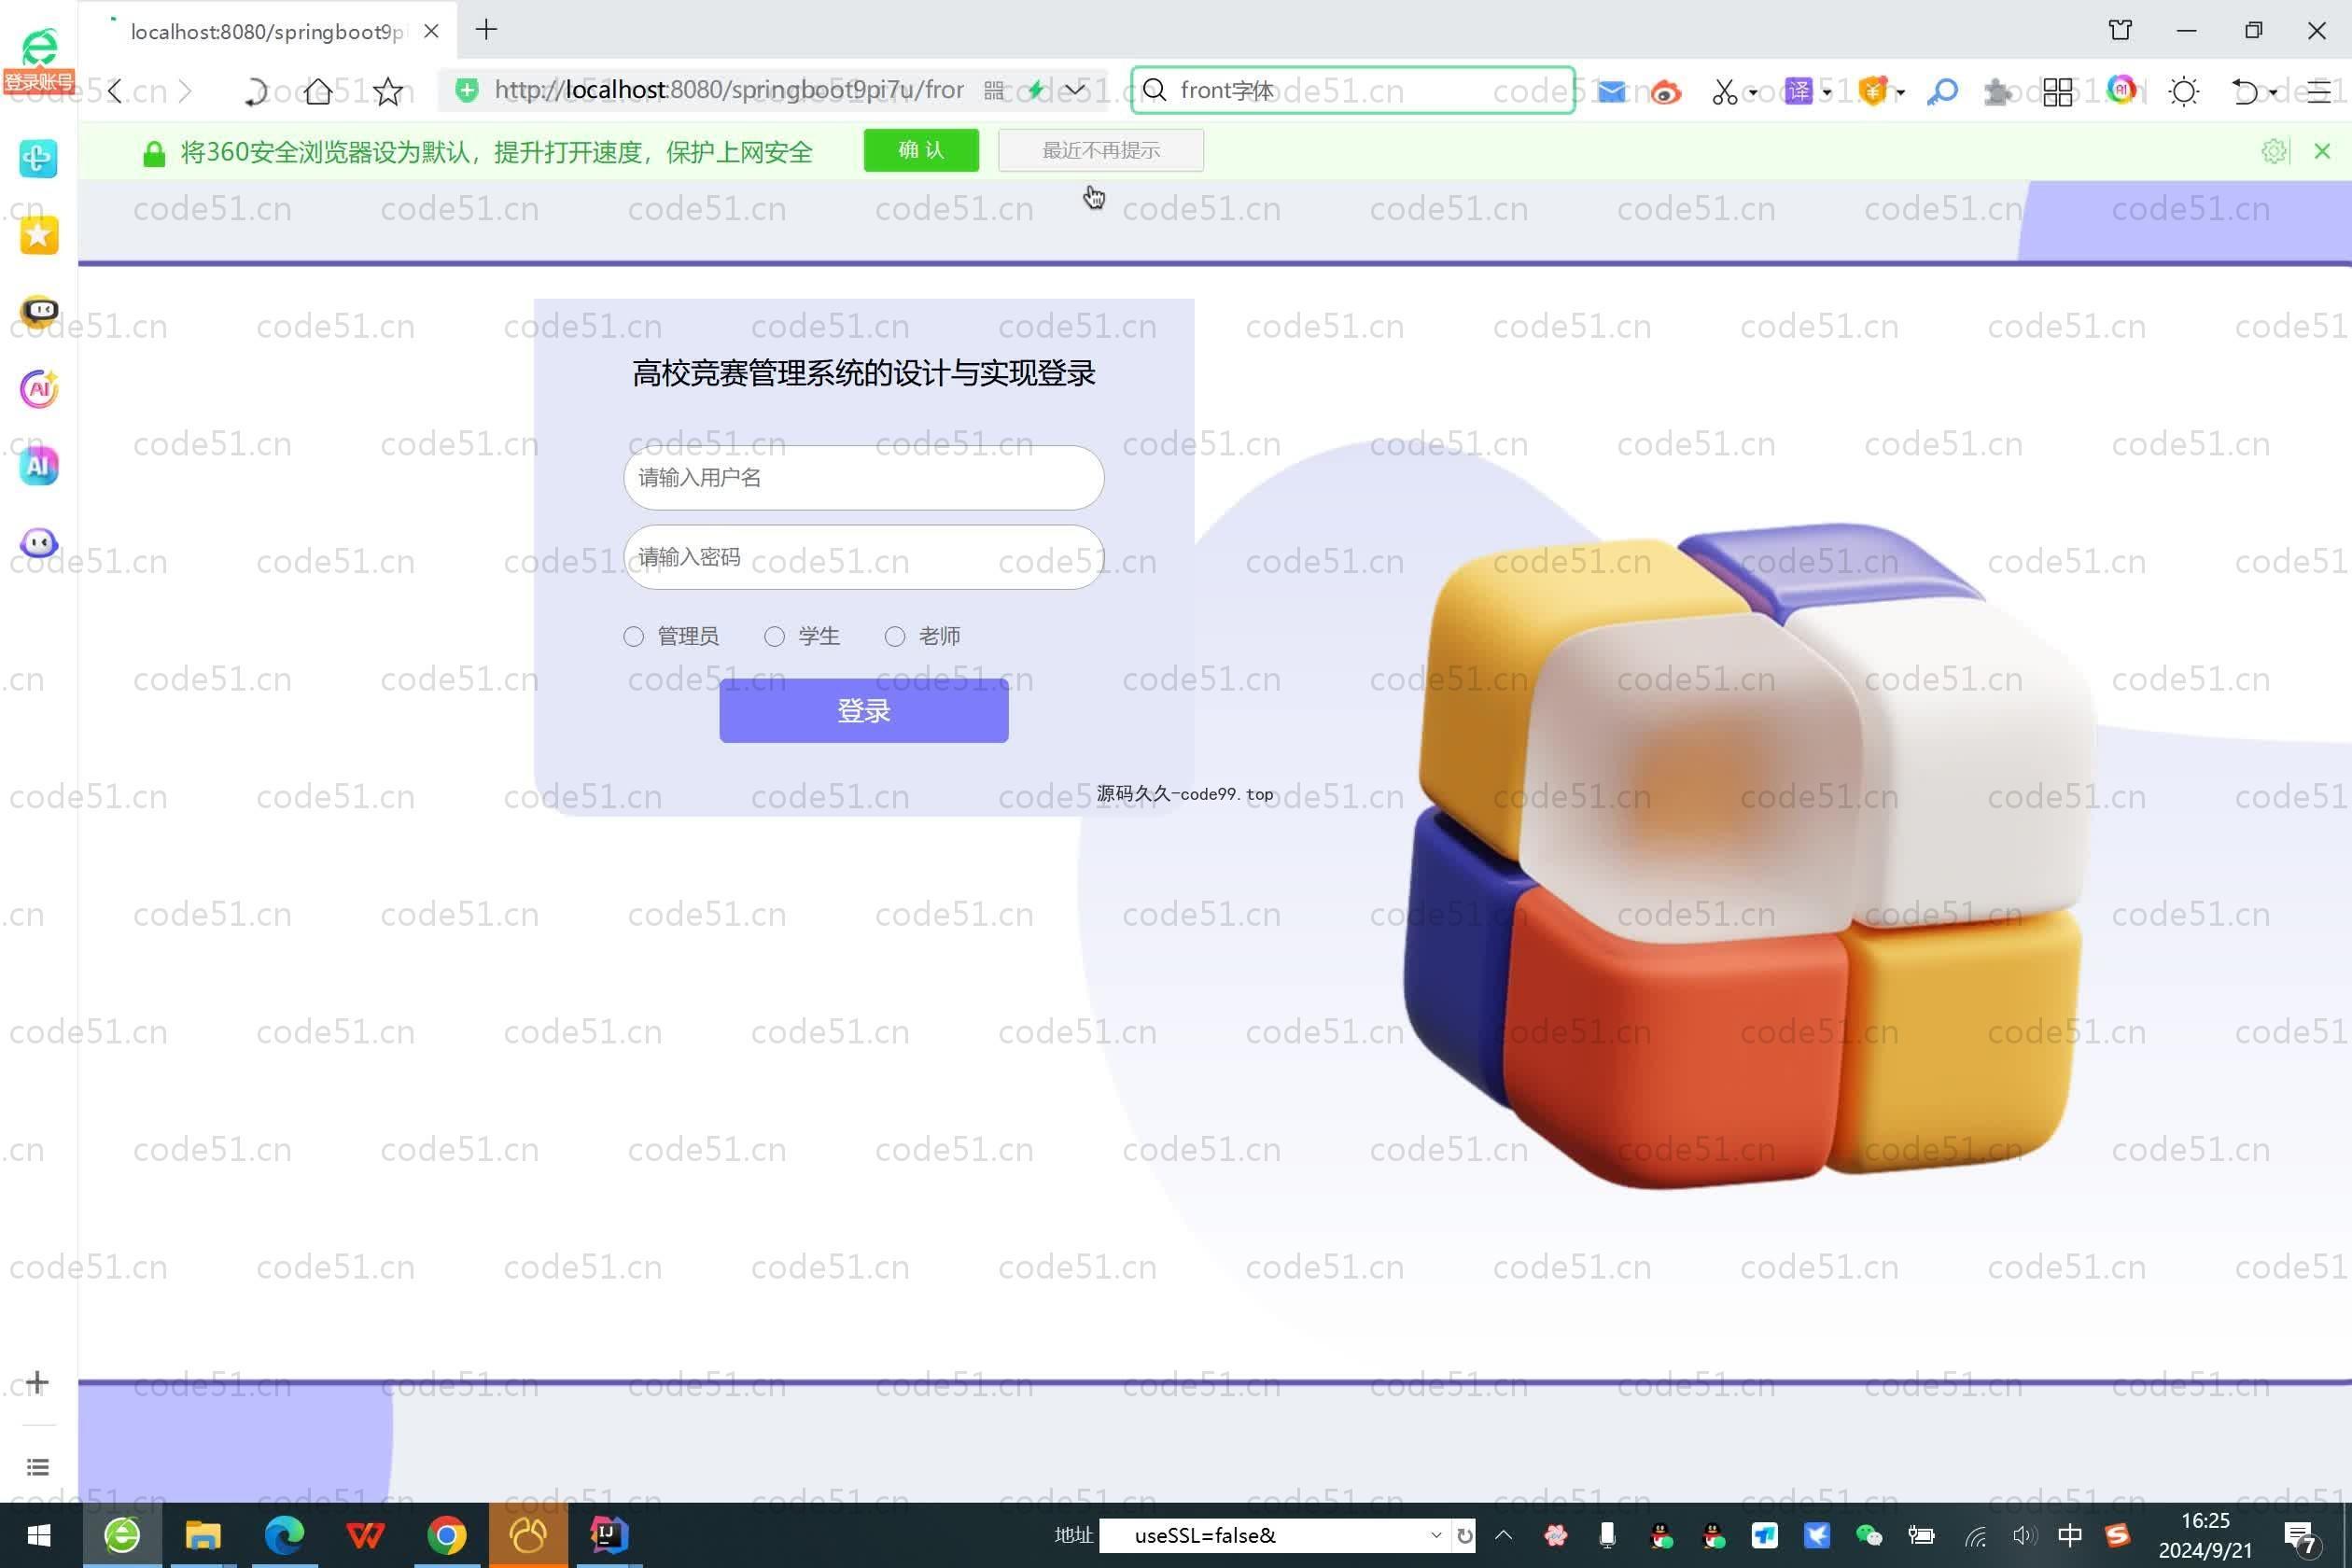
Task: Select the localhost:8080 browser tab
Action: coord(268,31)
